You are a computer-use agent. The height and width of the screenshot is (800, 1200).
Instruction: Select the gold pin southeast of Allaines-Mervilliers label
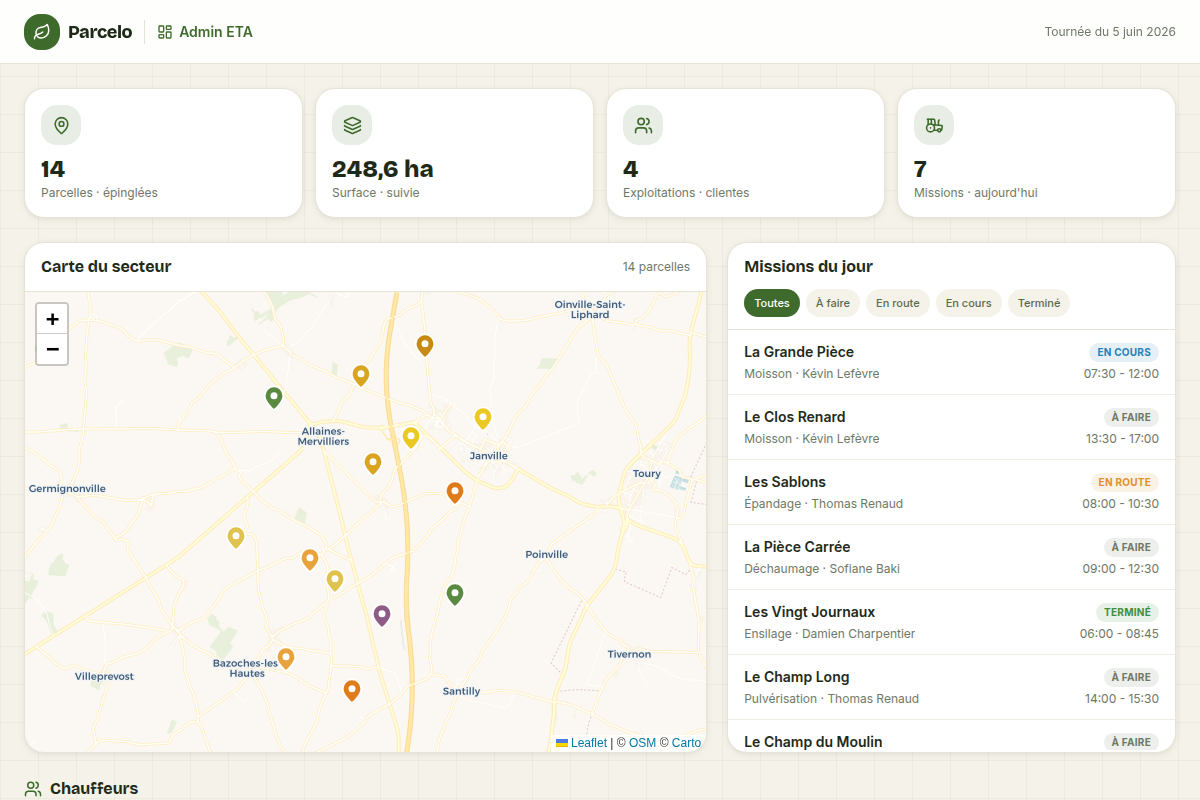[373, 463]
